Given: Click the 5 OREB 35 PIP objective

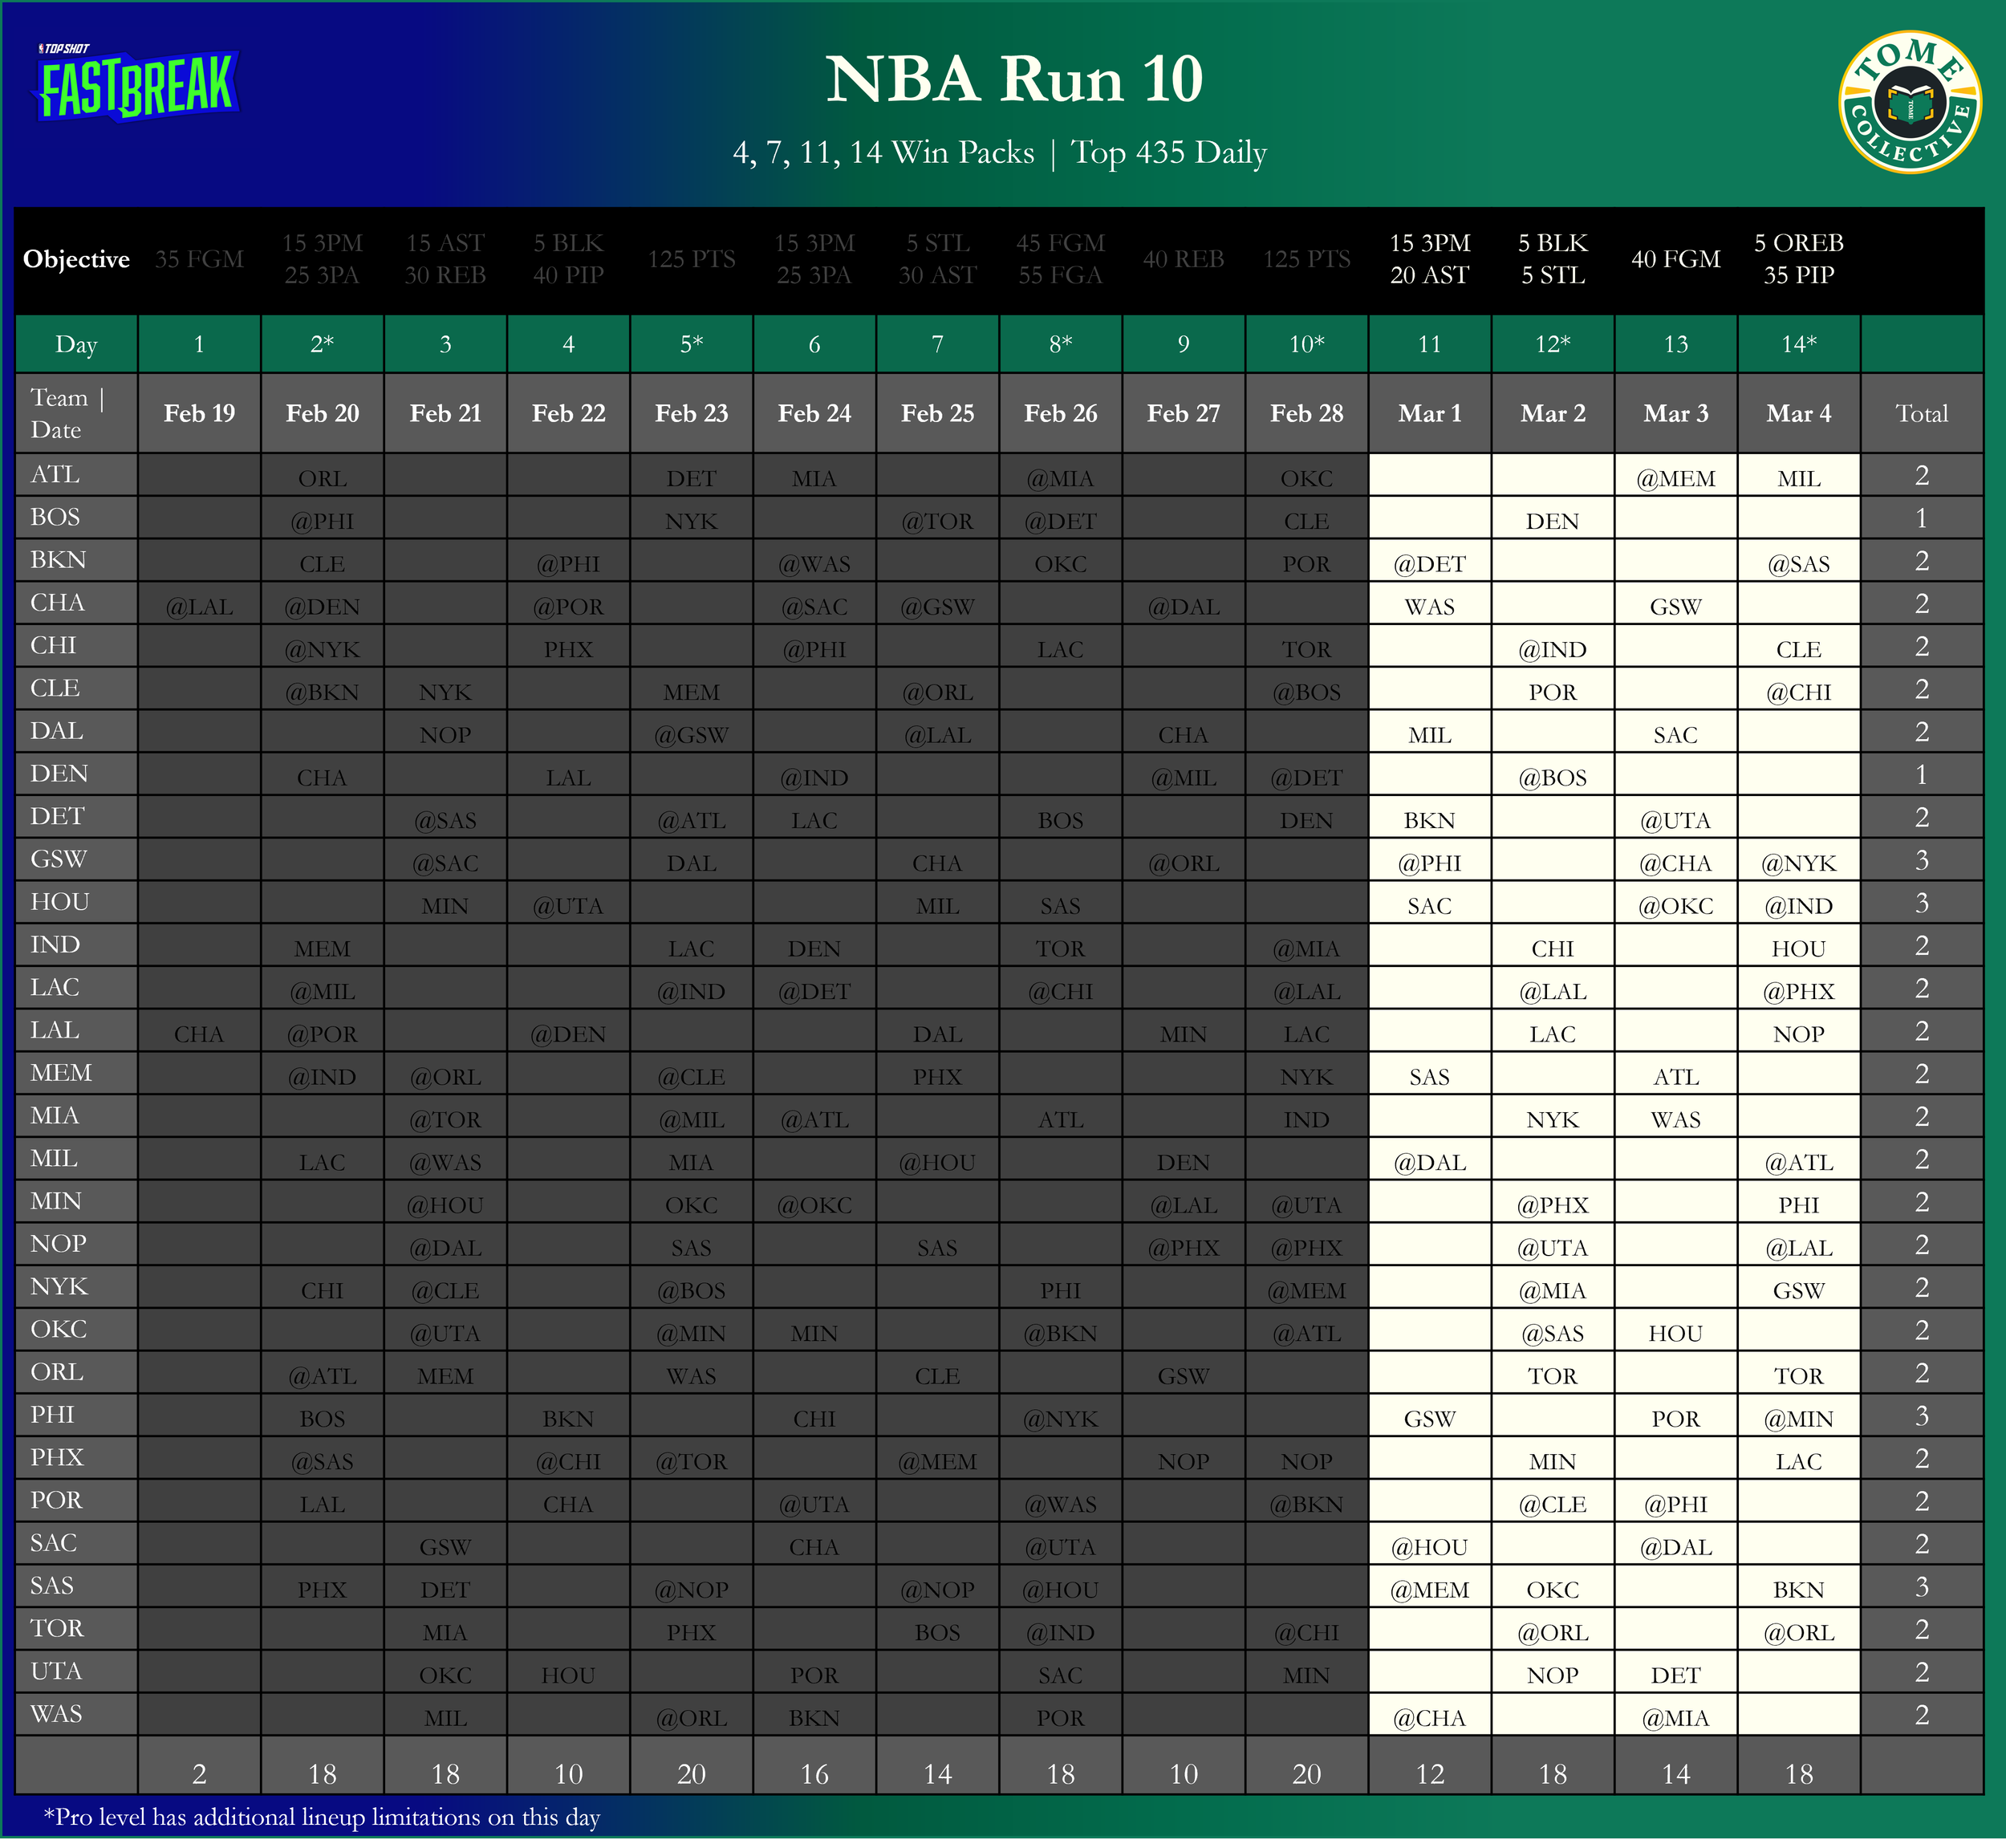Looking at the screenshot, I should tap(1798, 259).
